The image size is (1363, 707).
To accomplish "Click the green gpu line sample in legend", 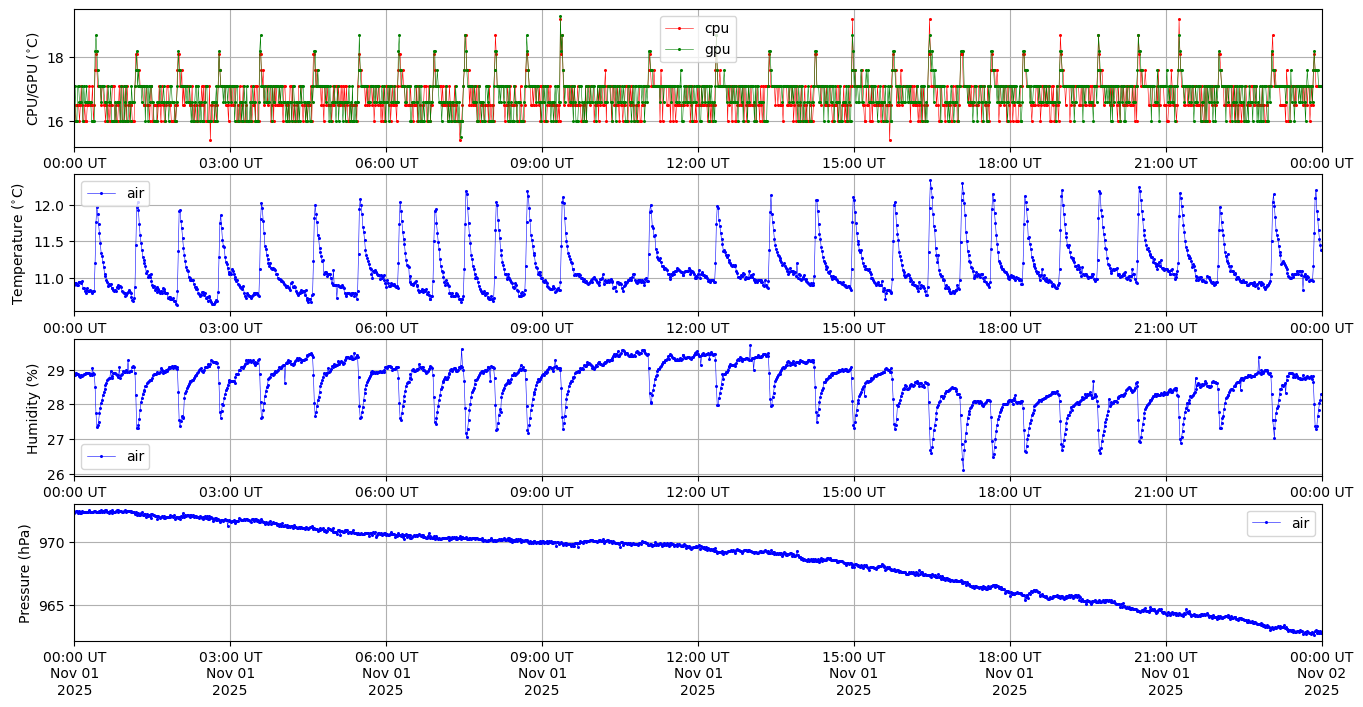I will point(681,48).
